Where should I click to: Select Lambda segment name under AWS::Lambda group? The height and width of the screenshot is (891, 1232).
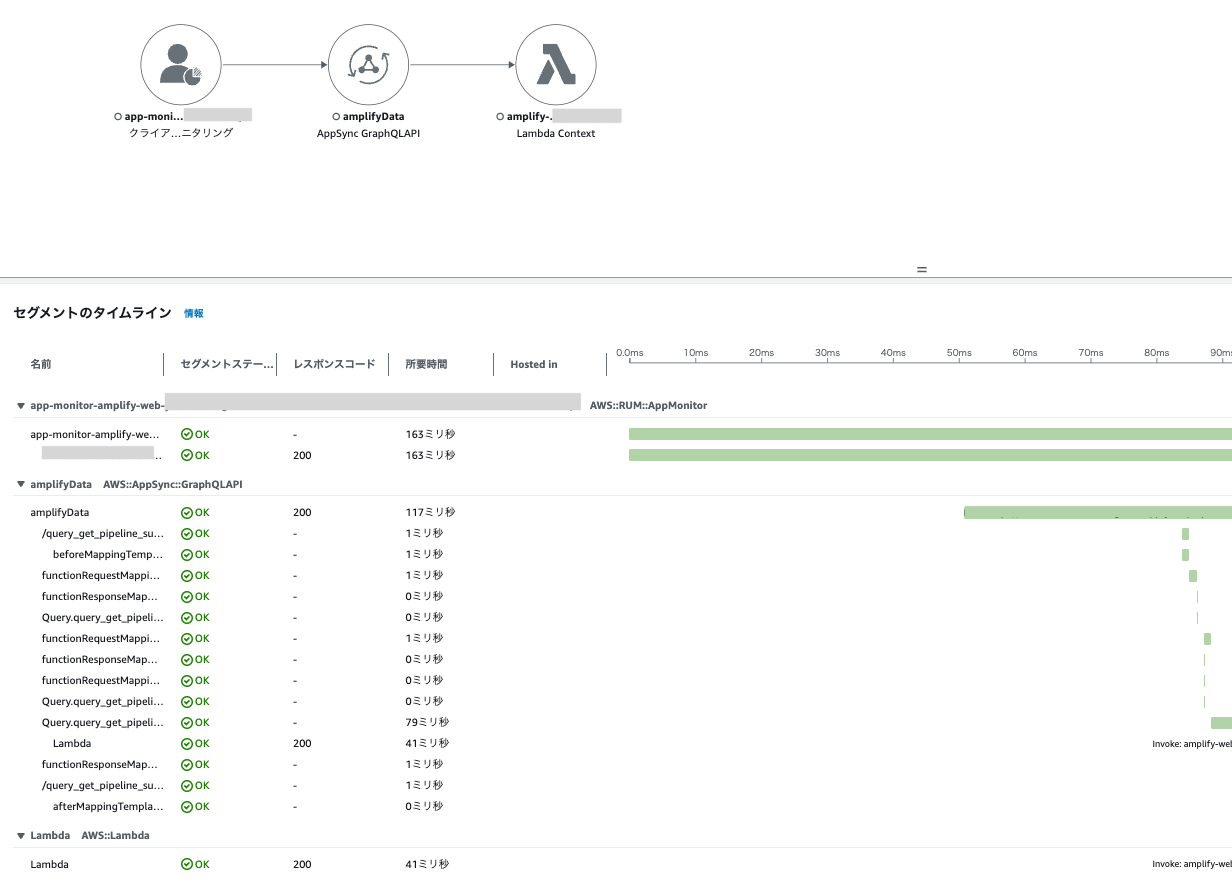[50, 864]
